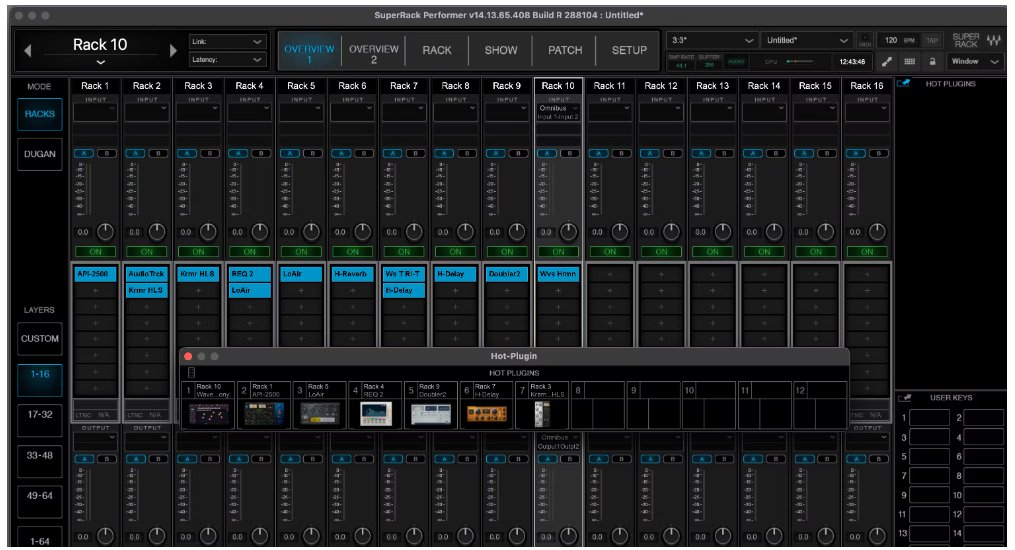Go to the previous rack using left arrow
The height and width of the screenshot is (550, 1015).
pos(27,50)
